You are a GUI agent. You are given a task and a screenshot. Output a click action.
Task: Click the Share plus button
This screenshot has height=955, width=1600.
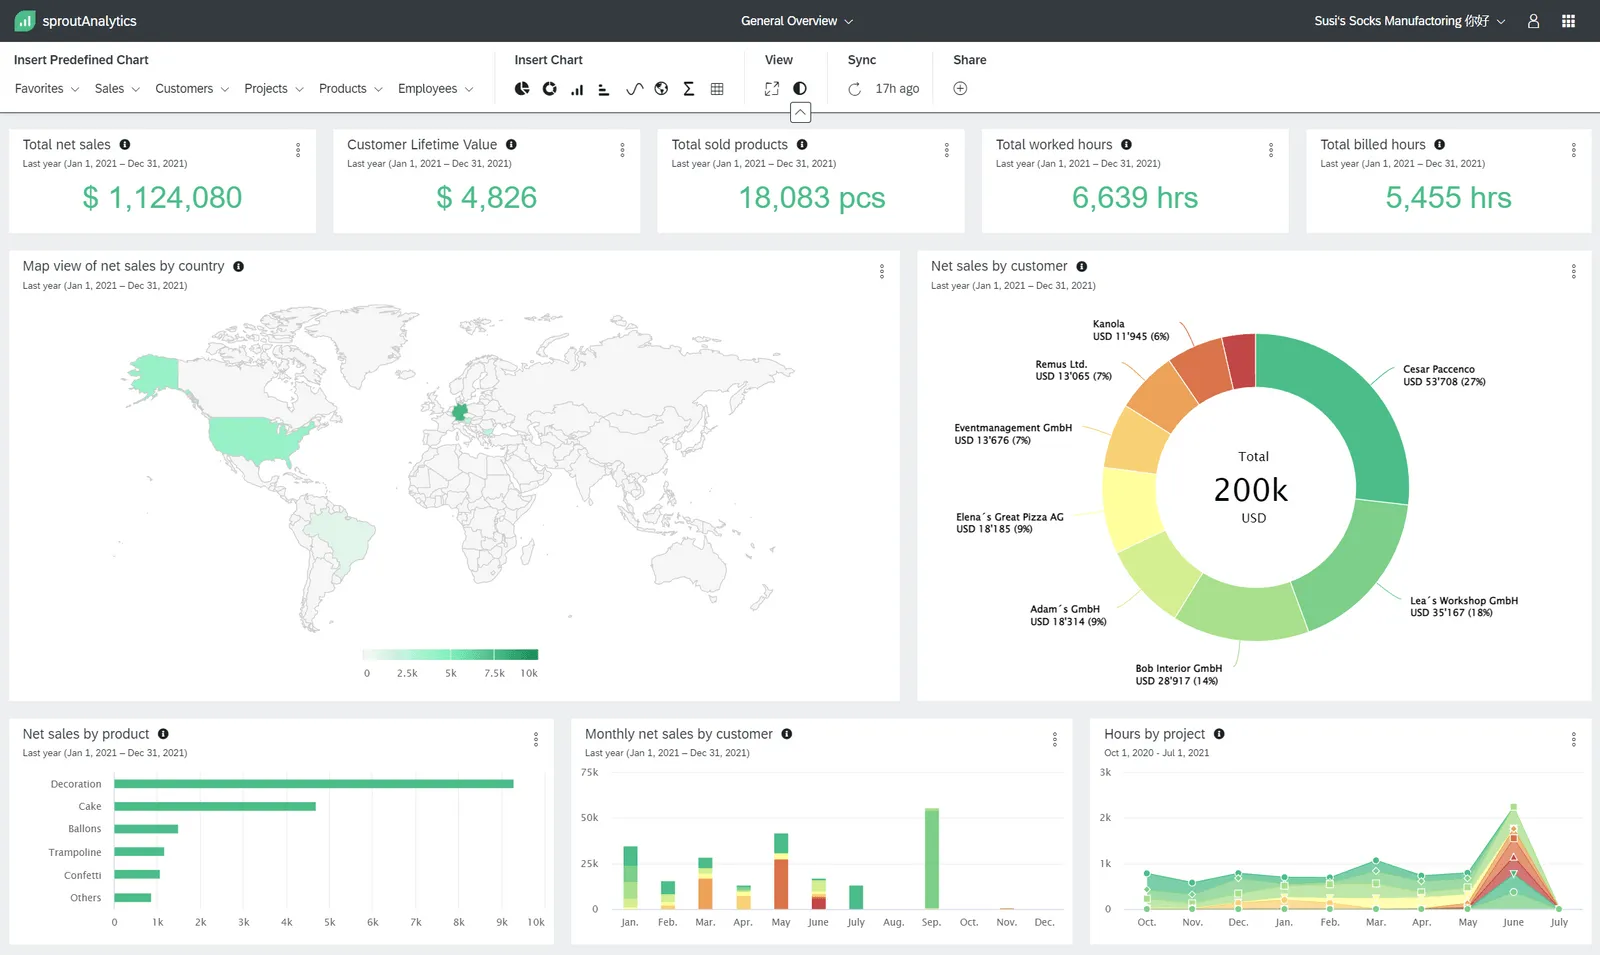(x=960, y=88)
